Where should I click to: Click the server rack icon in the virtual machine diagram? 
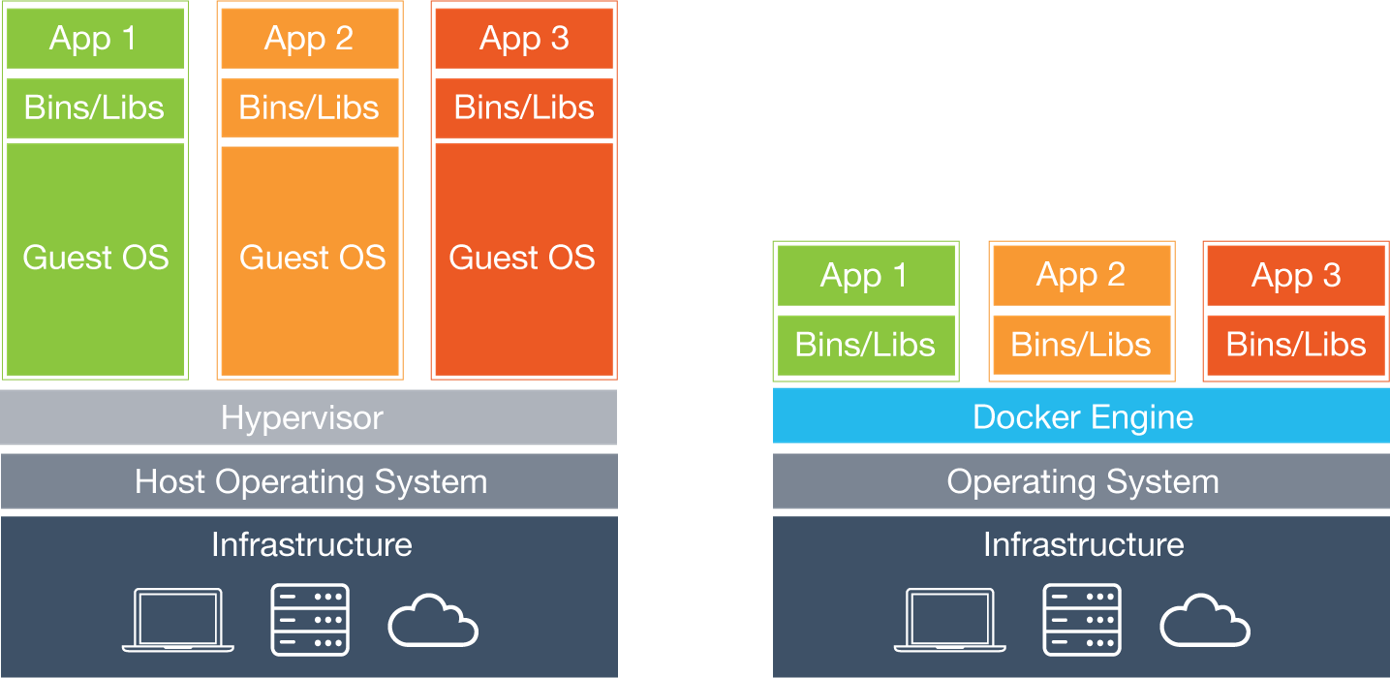pos(310,620)
